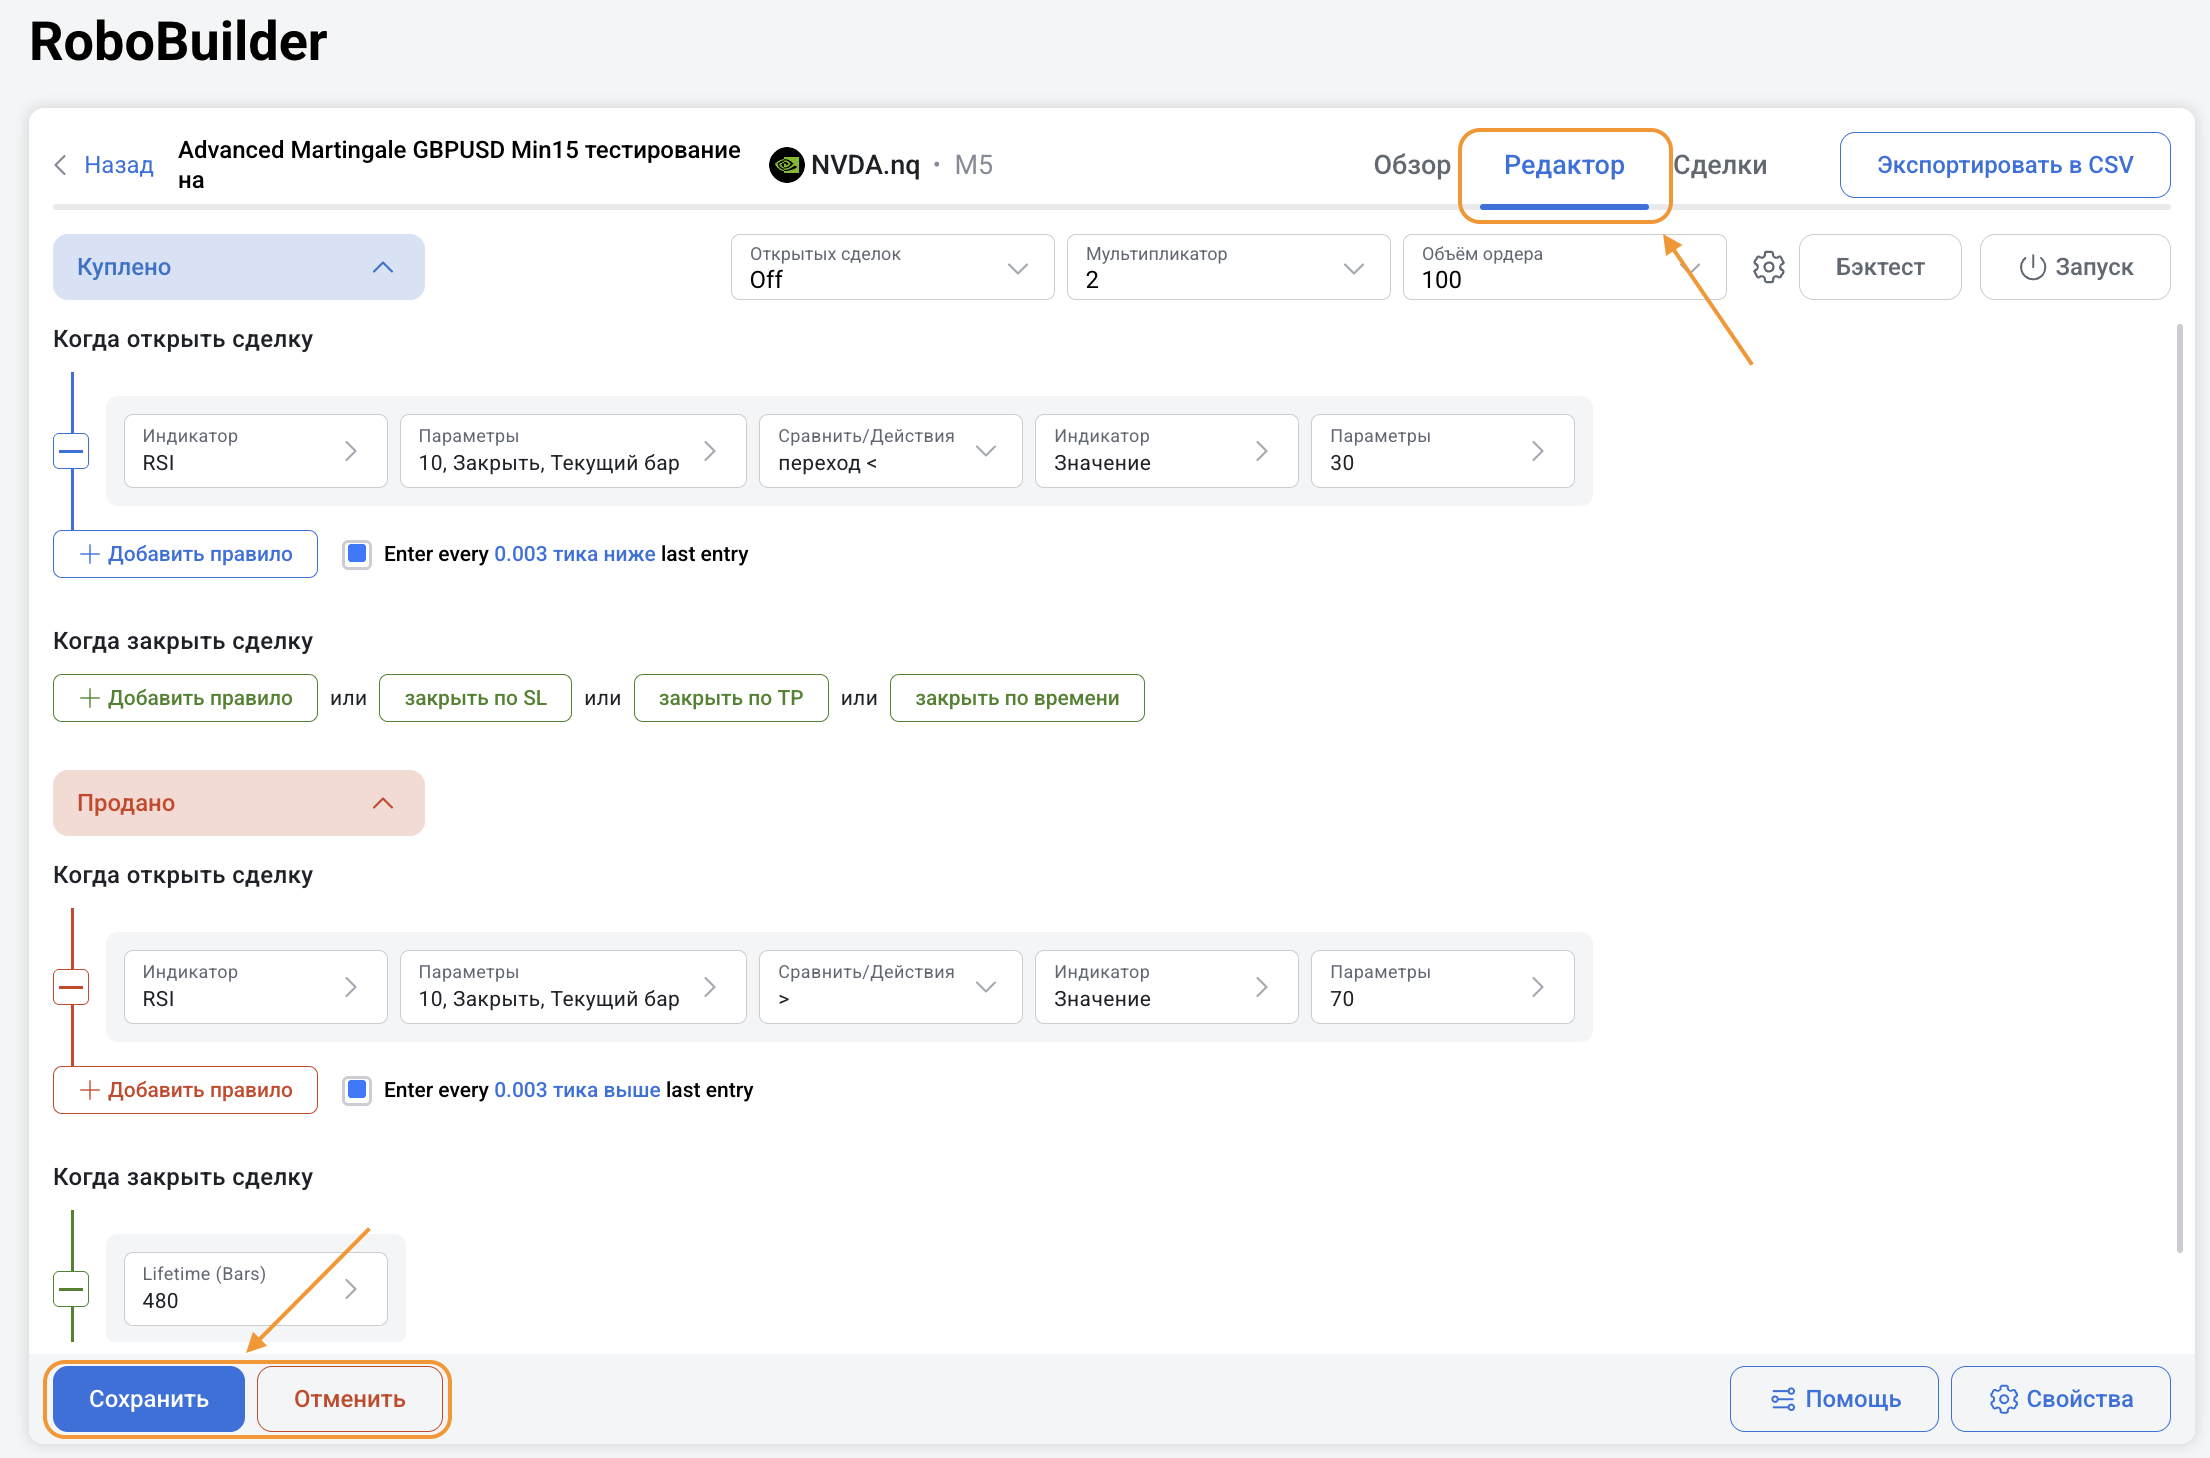Click the Сохранить button
Image resolution: width=2210 pixels, height=1458 pixels.
[149, 1399]
